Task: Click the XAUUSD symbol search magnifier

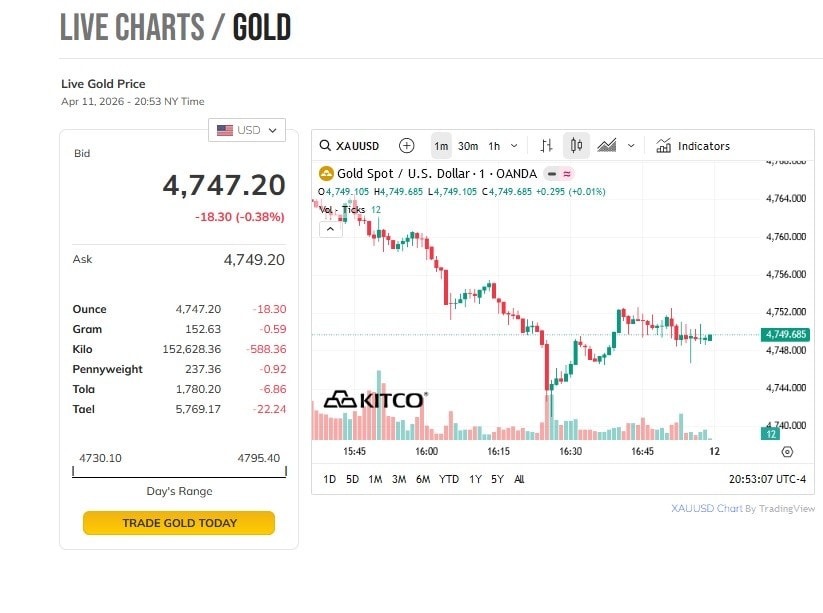Action: pyautogui.click(x=325, y=146)
